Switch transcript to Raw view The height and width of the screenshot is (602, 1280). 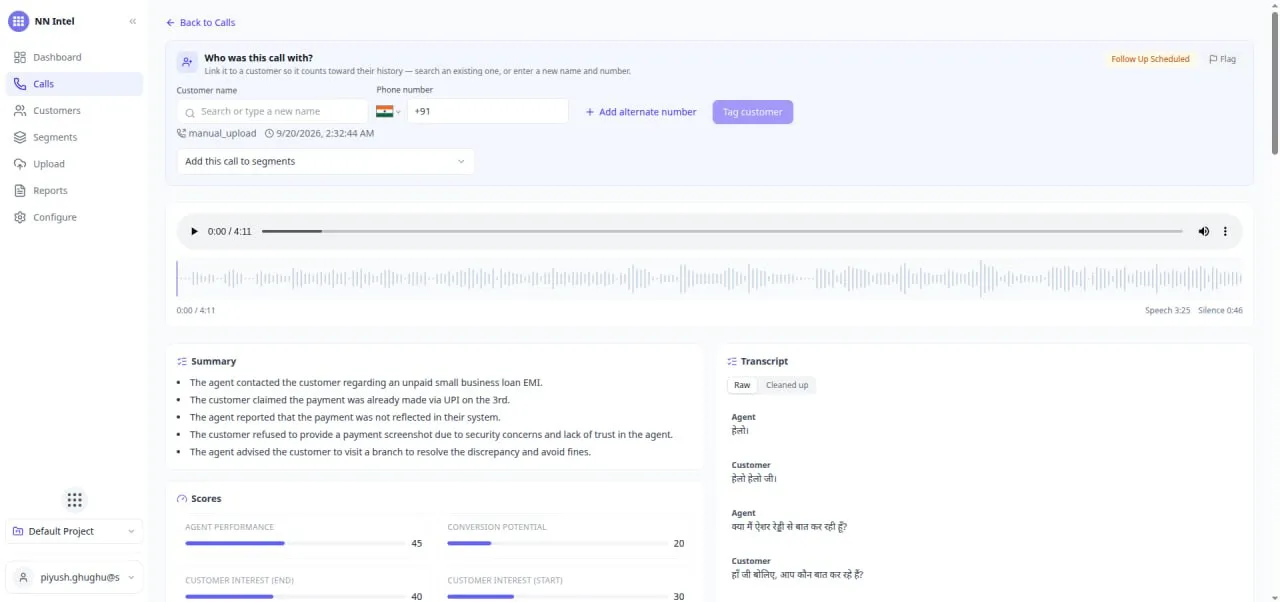pyautogui.click(x=742, y=385)
